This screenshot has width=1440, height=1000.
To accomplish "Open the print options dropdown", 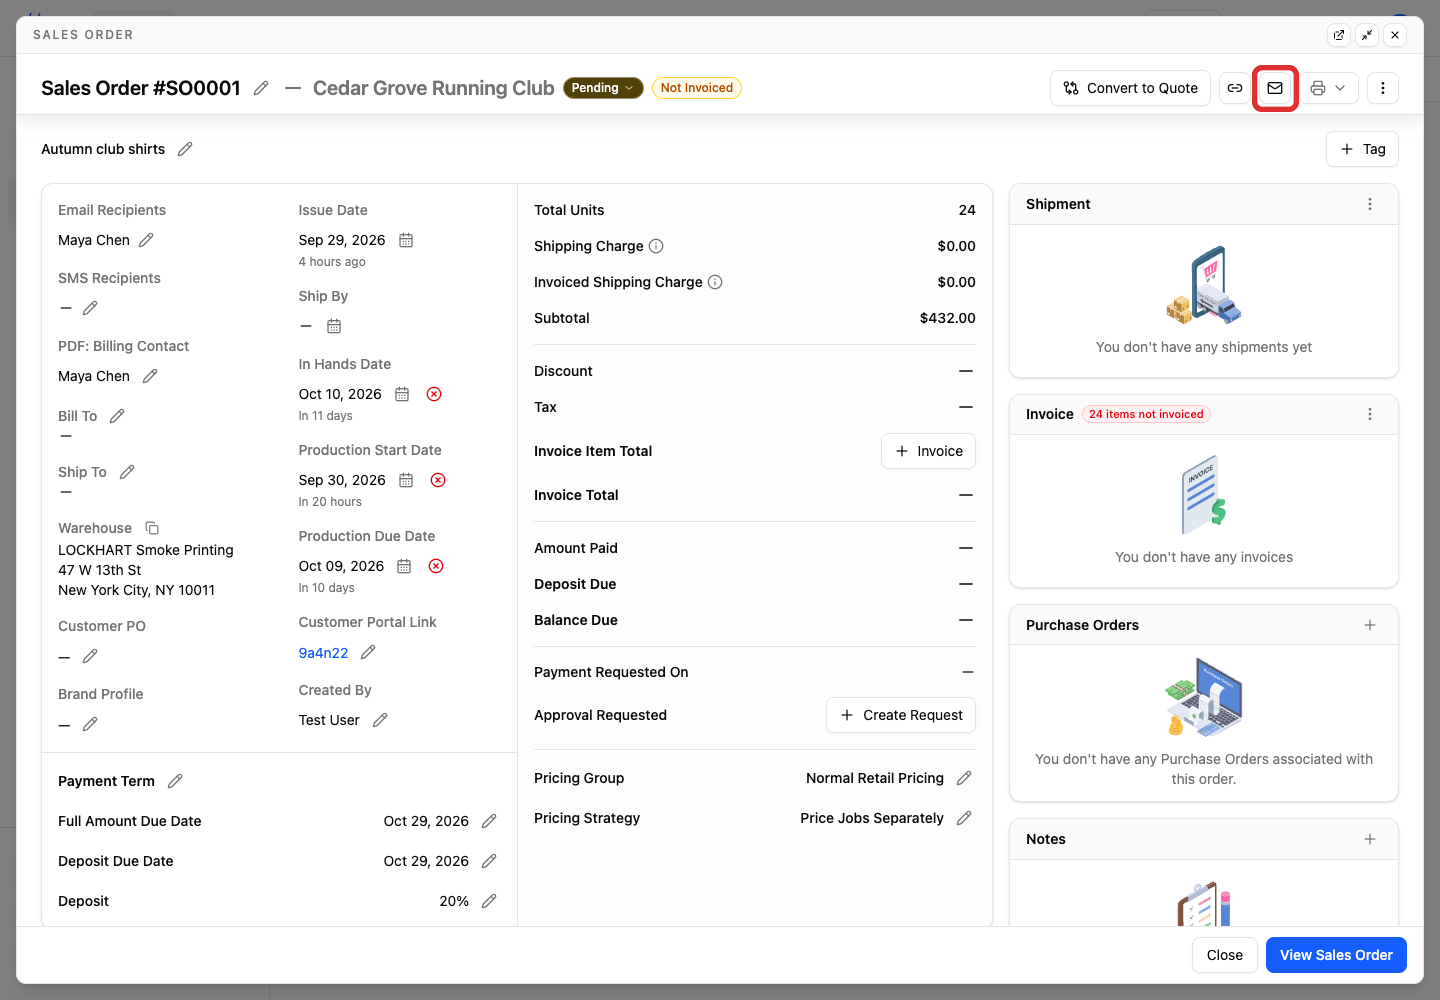I will click(1329, 88).
